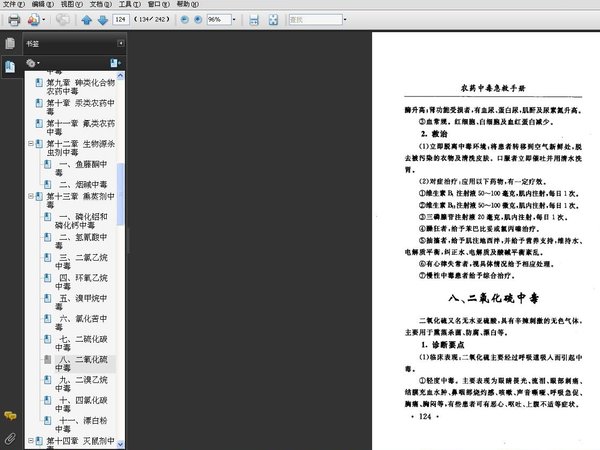Go to next page with down arrow

pyautogui.click(x=103, y=20)
